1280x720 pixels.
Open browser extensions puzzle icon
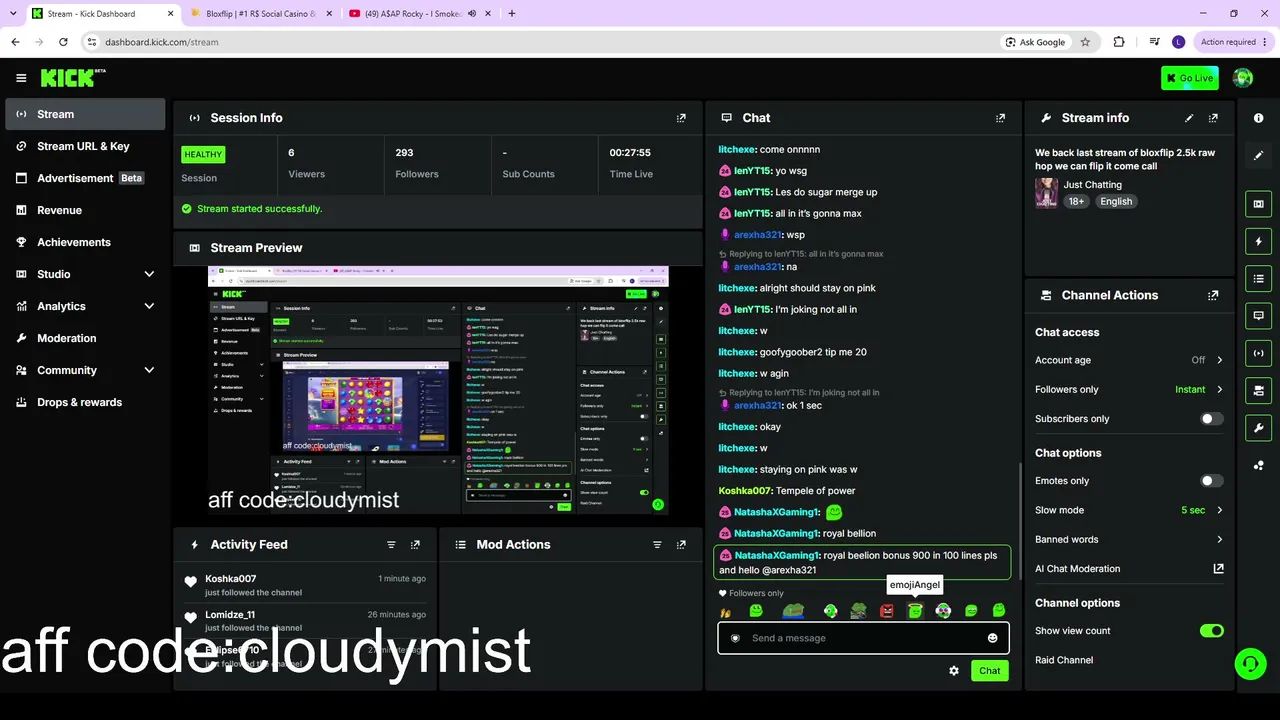1119,42
